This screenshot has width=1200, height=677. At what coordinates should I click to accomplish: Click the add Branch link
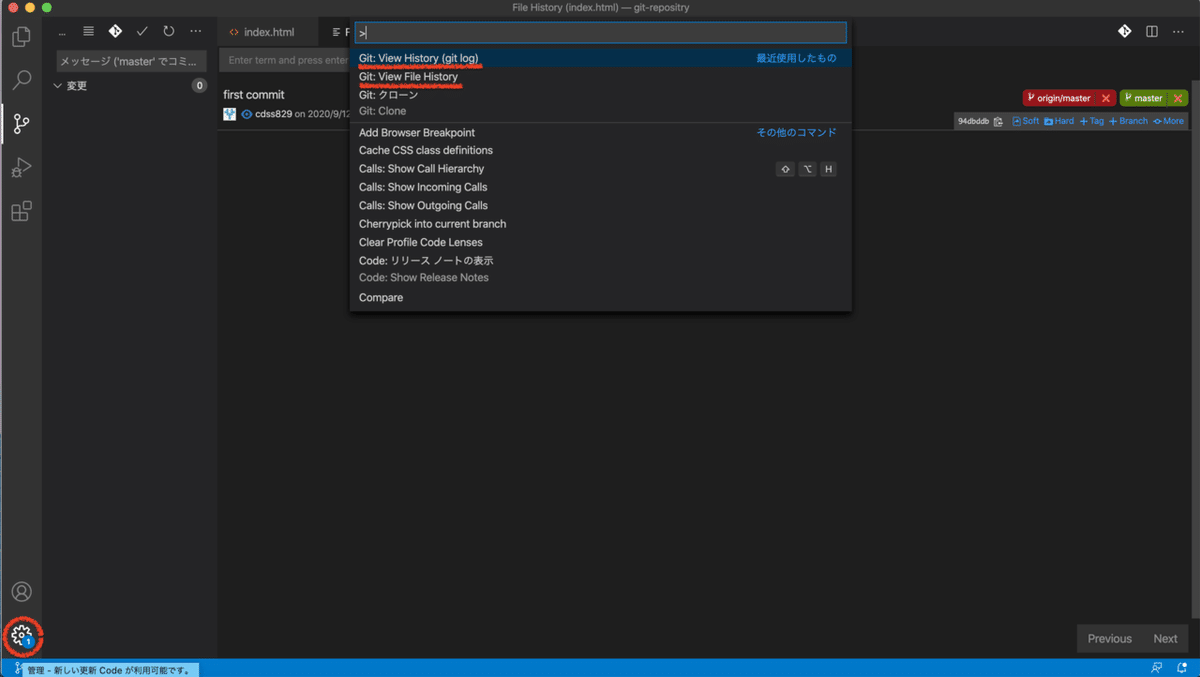pyautogui.click(x=1129, y=121)
